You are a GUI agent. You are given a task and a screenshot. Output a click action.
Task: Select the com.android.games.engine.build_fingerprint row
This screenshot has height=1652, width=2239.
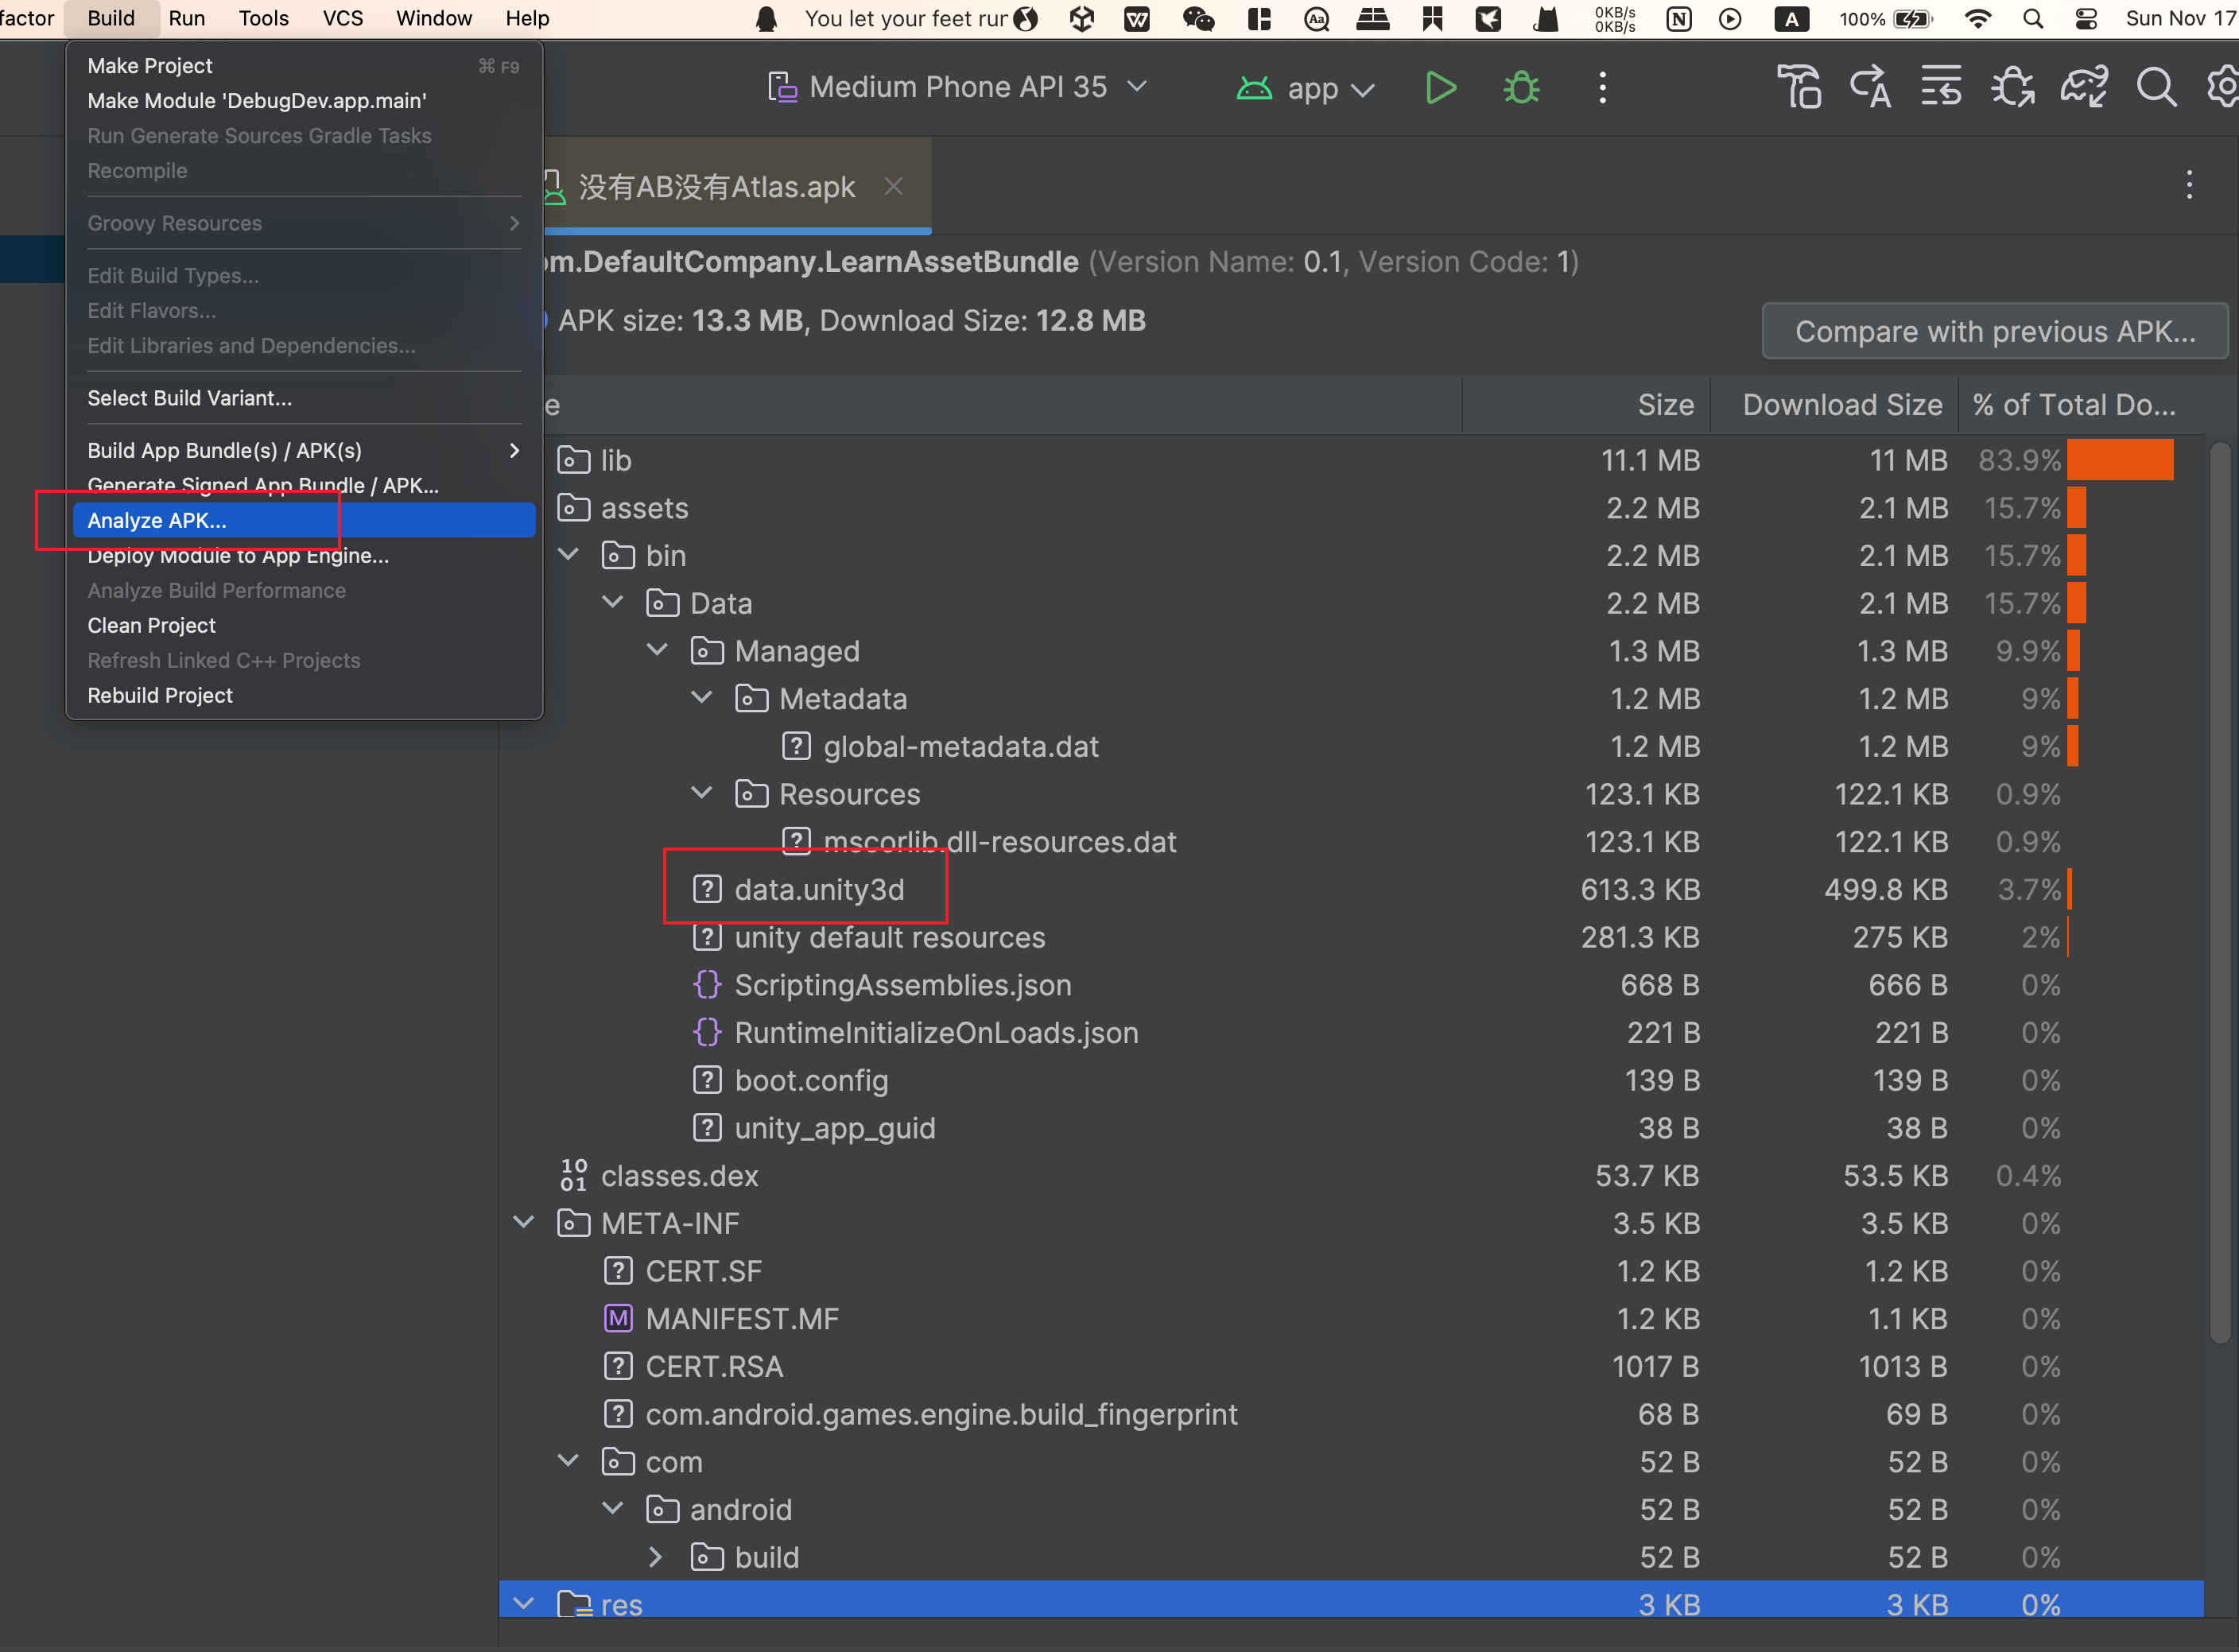[x=1351, y=1414]
